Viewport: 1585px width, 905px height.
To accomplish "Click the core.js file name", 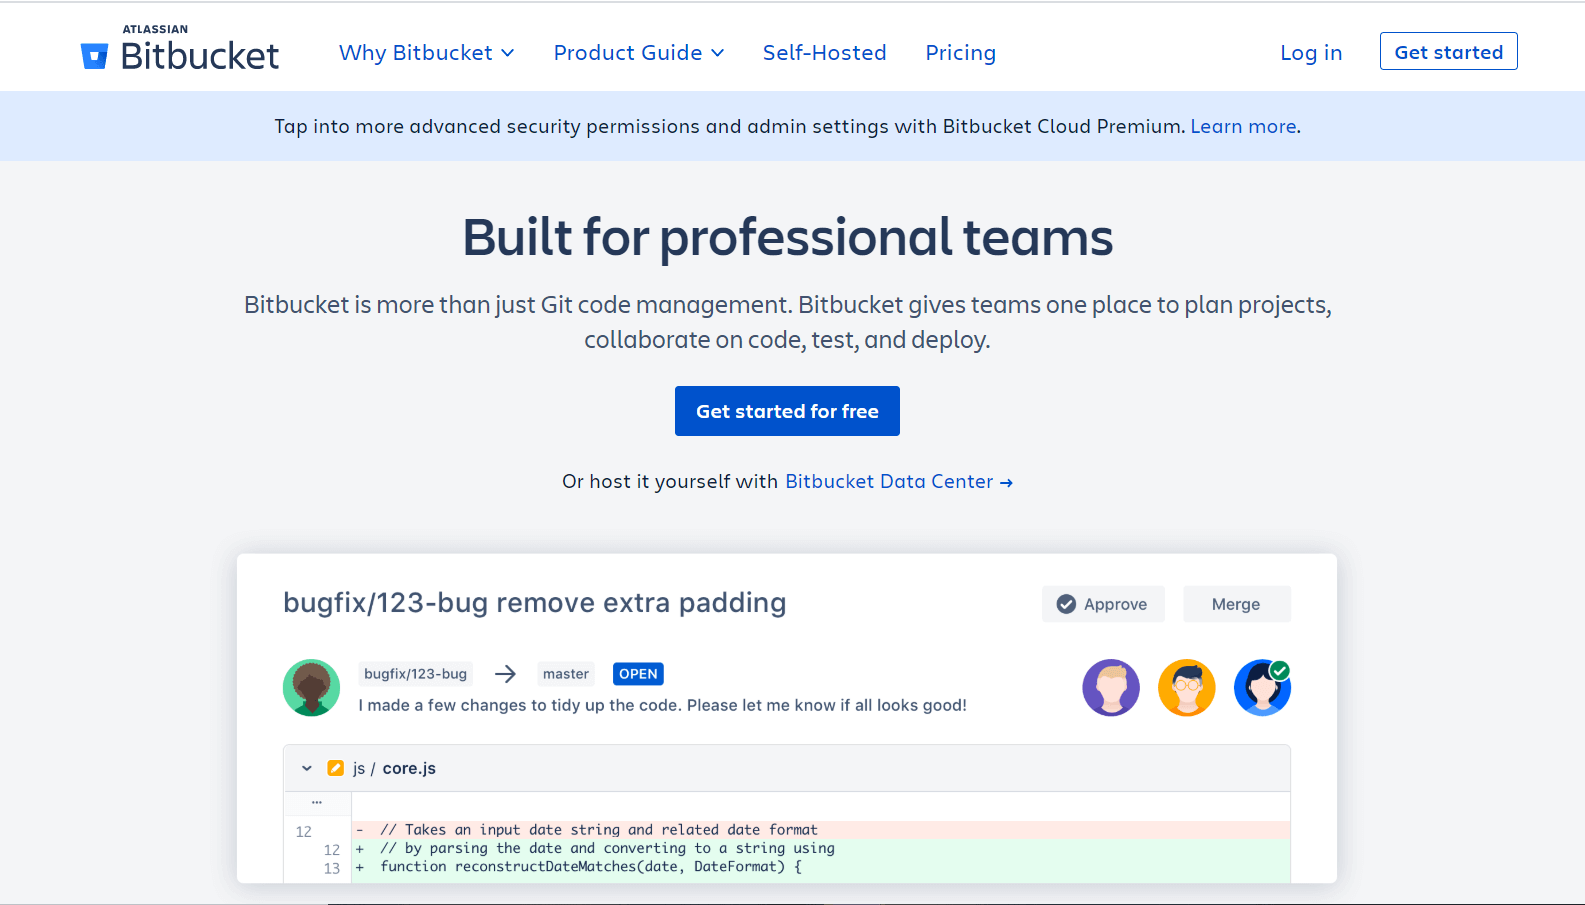I will (x=409, y=768).
